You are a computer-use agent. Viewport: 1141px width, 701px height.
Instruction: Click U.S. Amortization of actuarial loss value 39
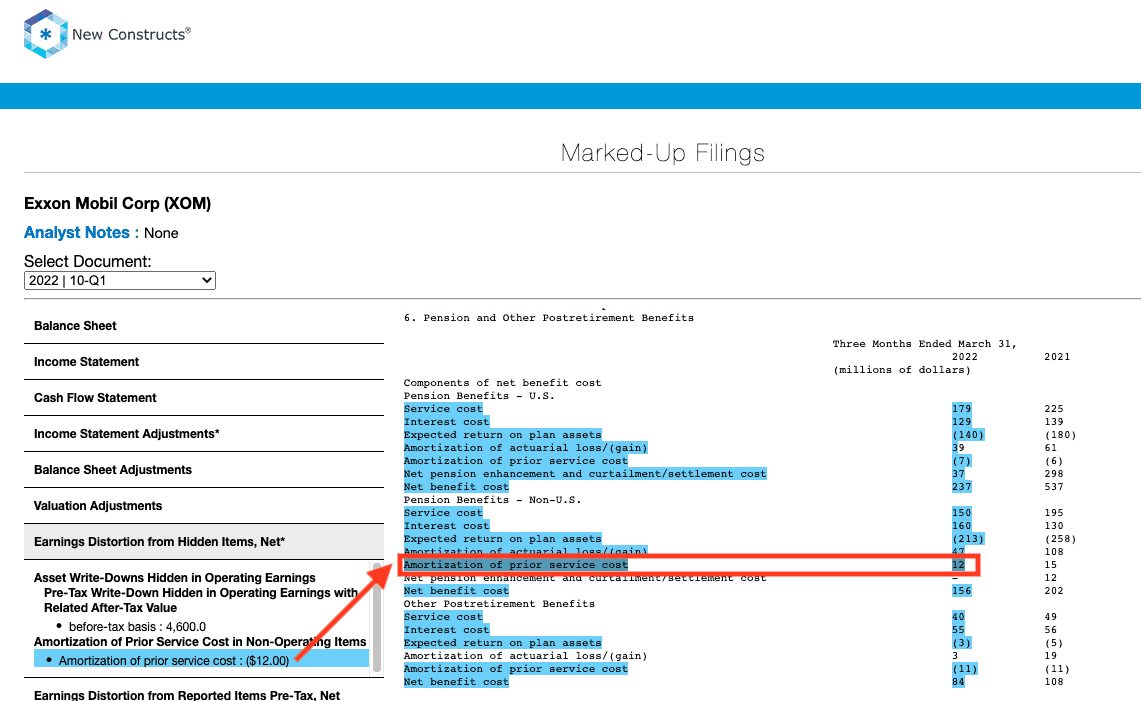(958, 448)
